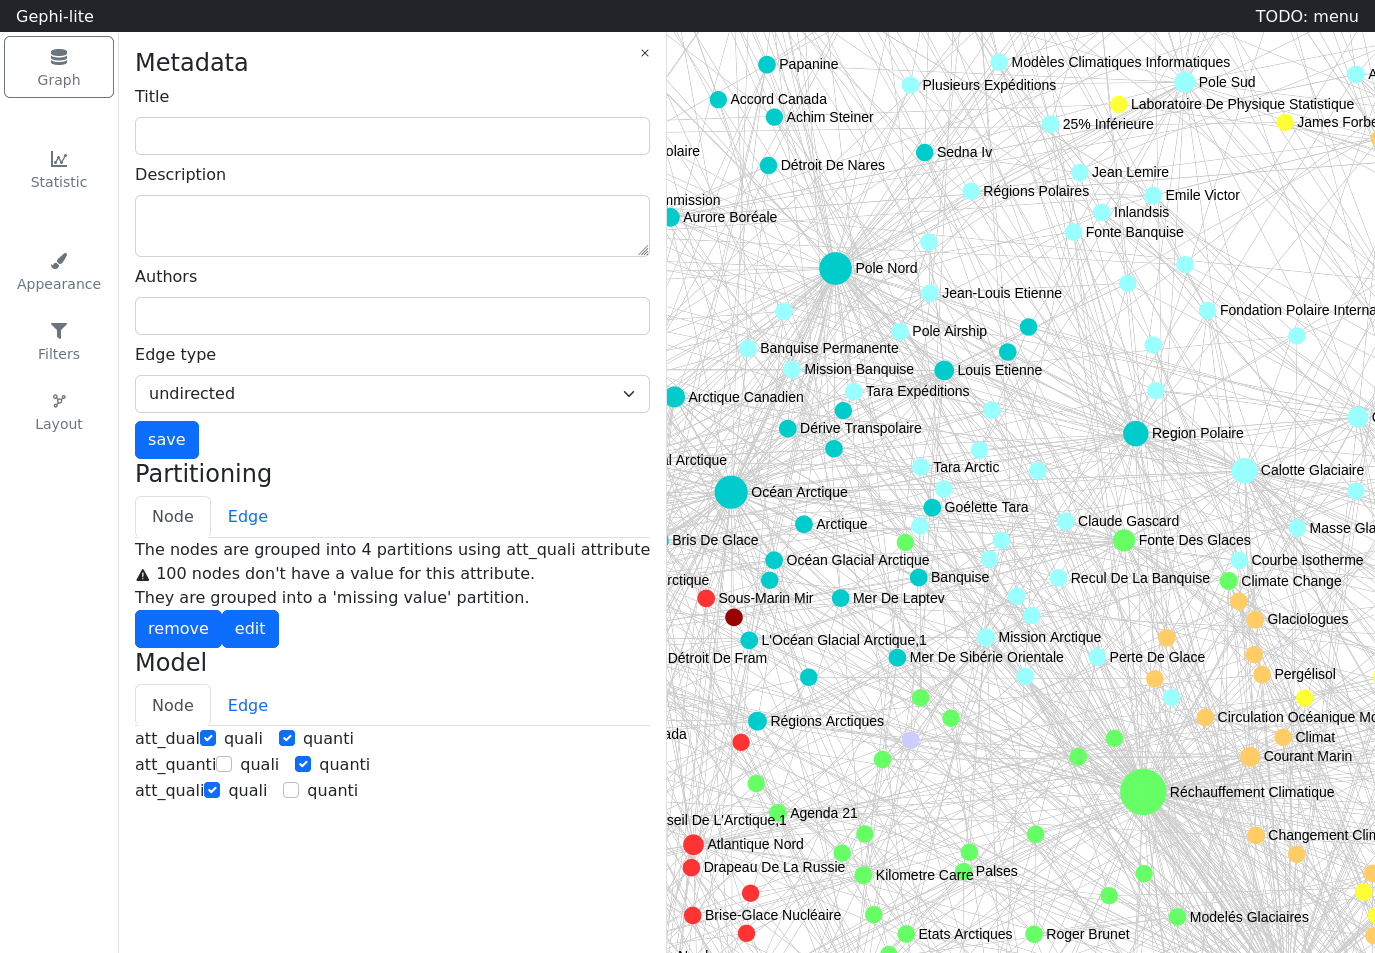1375x953 pixels.
Task: Select the Pergélisol node
Action: [1262, 674]
